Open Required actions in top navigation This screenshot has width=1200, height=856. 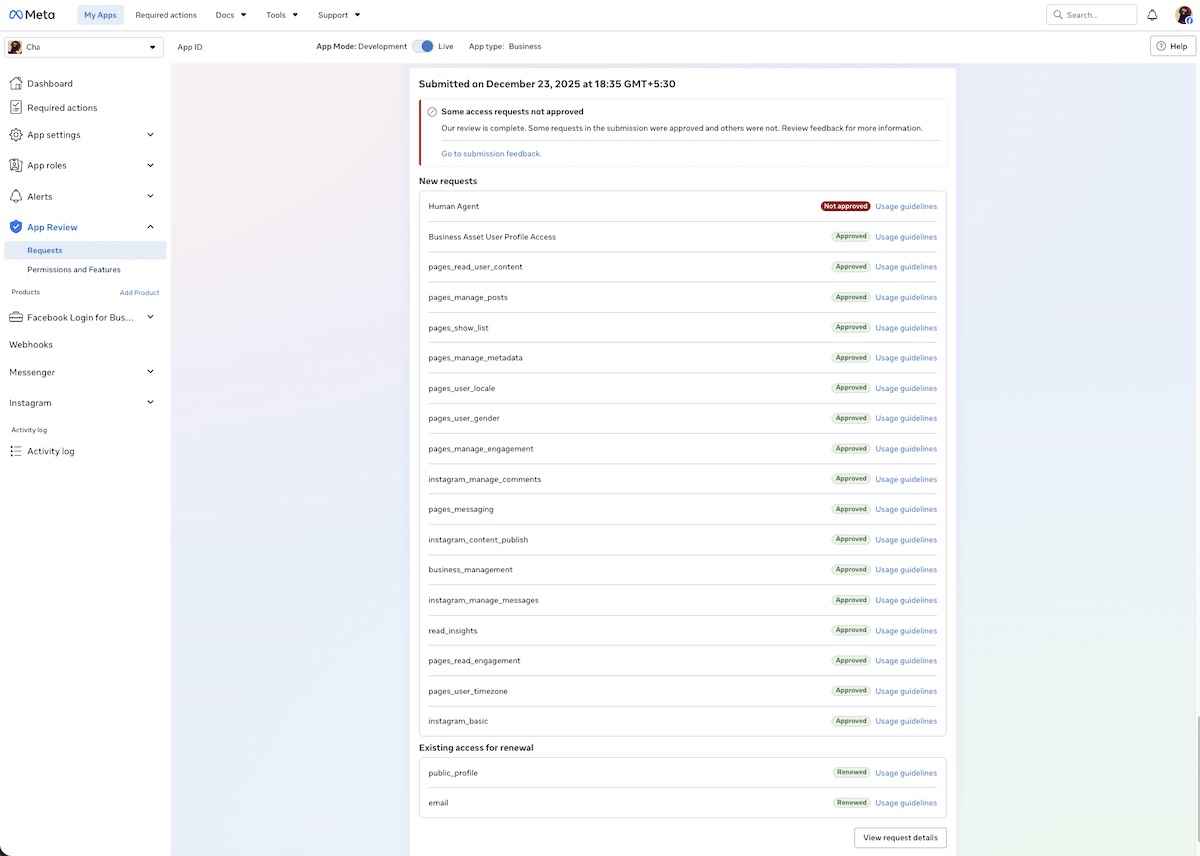(x=166, y=15)
